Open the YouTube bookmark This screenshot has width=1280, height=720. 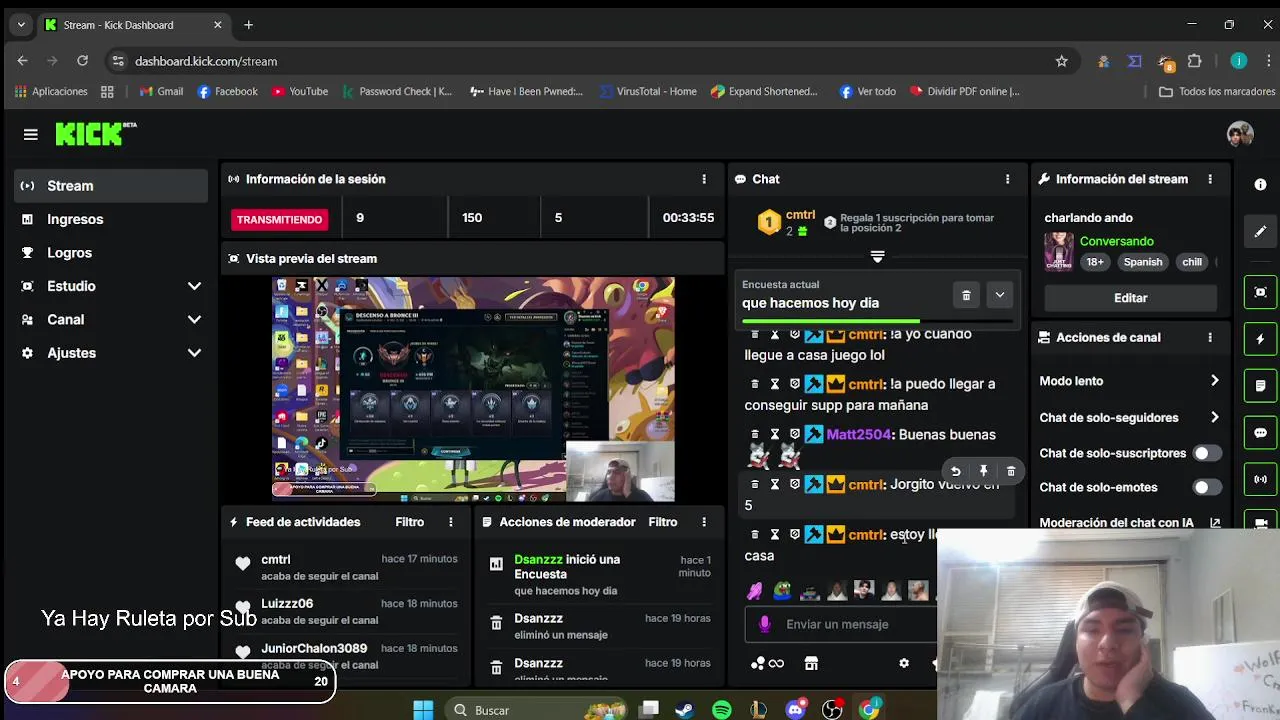point(300,91)
